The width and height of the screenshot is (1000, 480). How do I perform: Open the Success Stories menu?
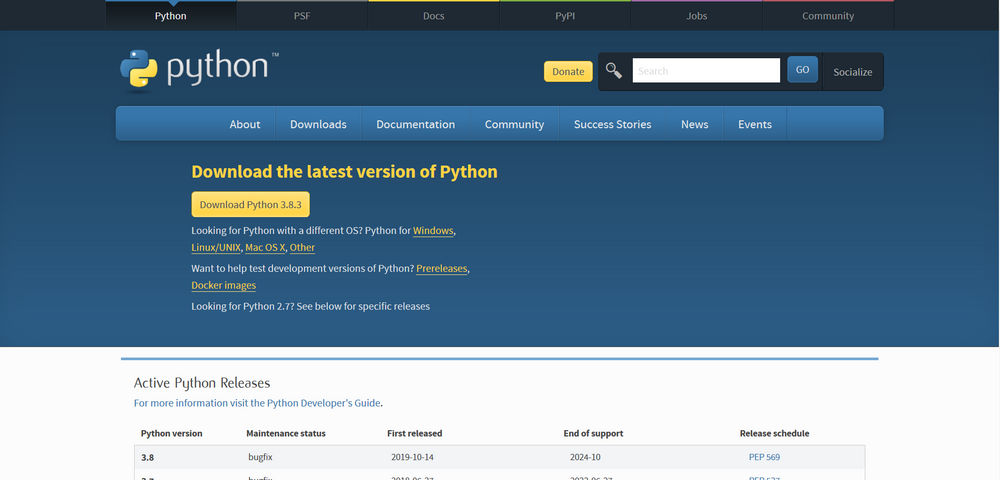click(x=612, y=124)
